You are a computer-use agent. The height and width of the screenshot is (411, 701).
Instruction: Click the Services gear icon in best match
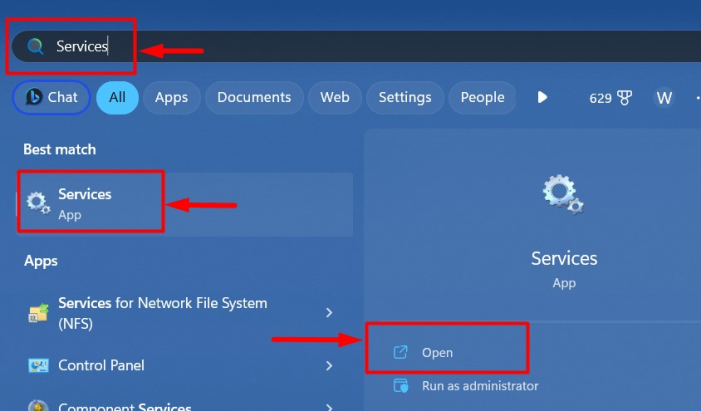38,203
